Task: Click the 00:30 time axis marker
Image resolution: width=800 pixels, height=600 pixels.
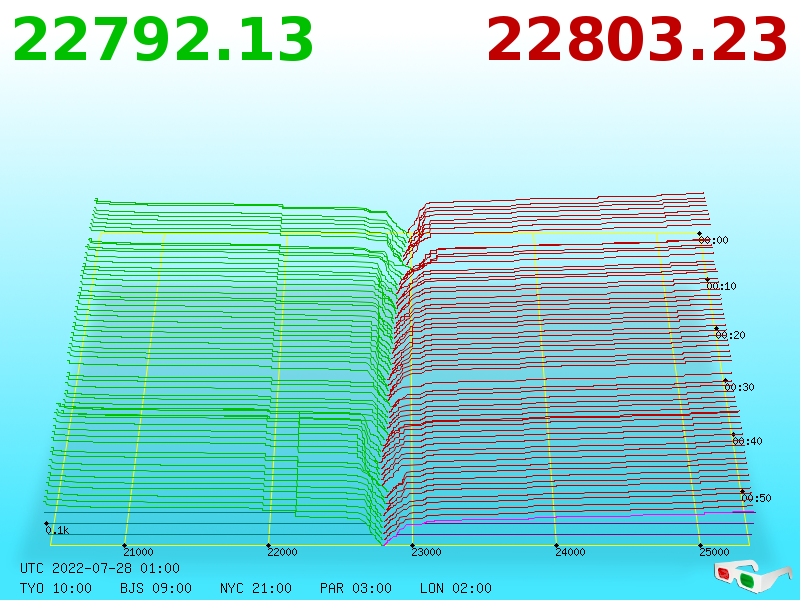Action: (x=739, y=387)
